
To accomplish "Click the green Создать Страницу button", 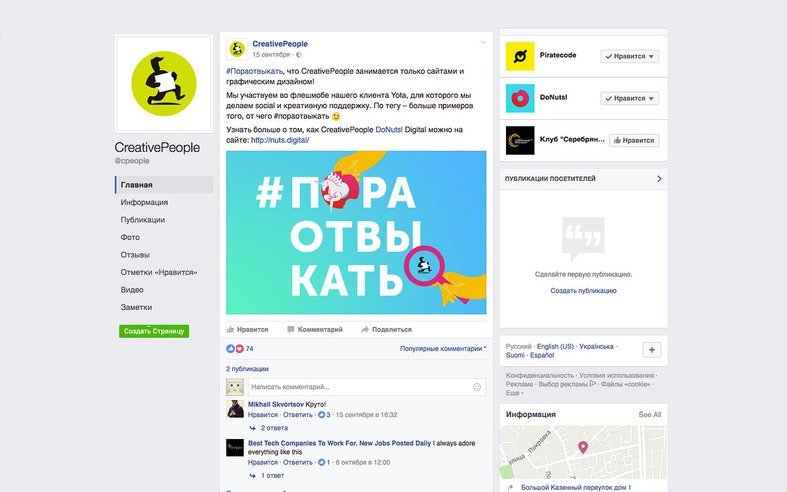I will tap(154, 331).
